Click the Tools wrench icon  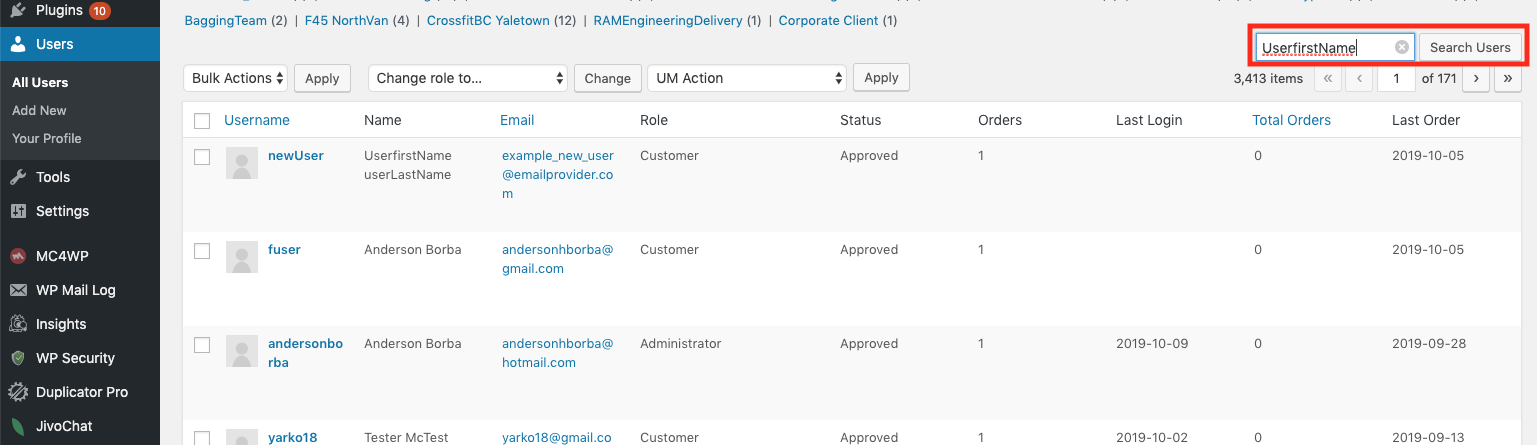tap(18, 177)
